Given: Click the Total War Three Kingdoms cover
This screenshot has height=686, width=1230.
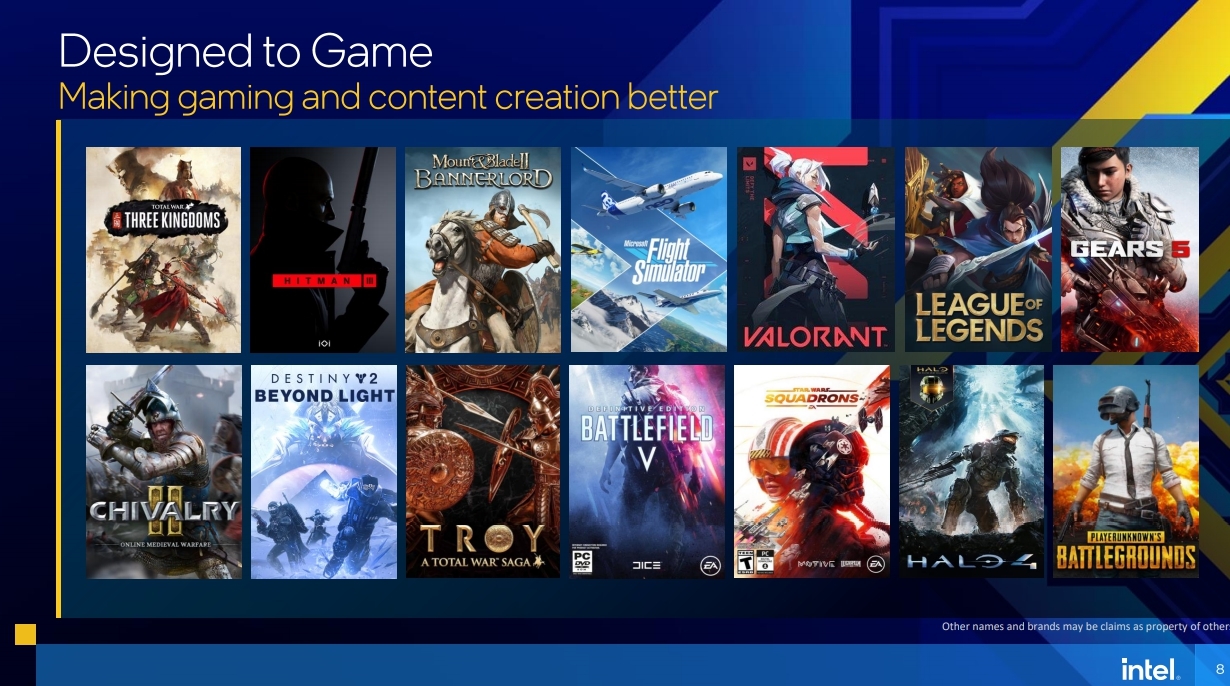Looking at the screenshot, I should point(163,250).
